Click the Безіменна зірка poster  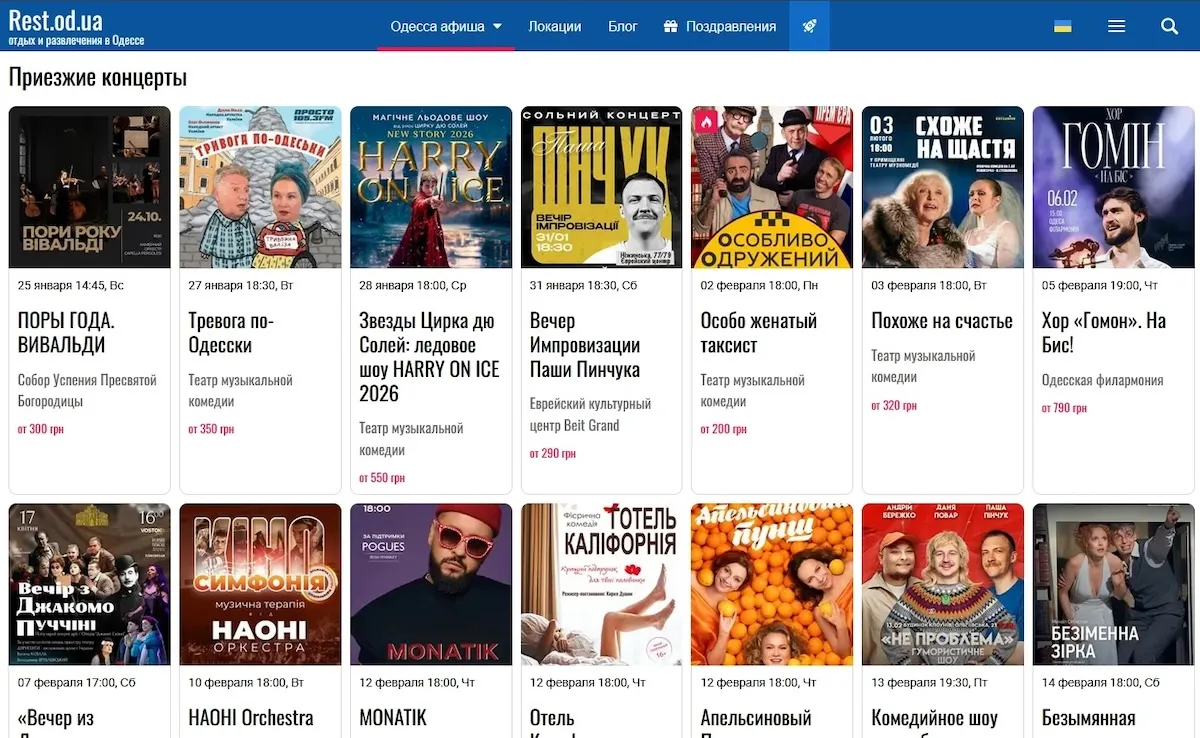(x=1113, y=584)
